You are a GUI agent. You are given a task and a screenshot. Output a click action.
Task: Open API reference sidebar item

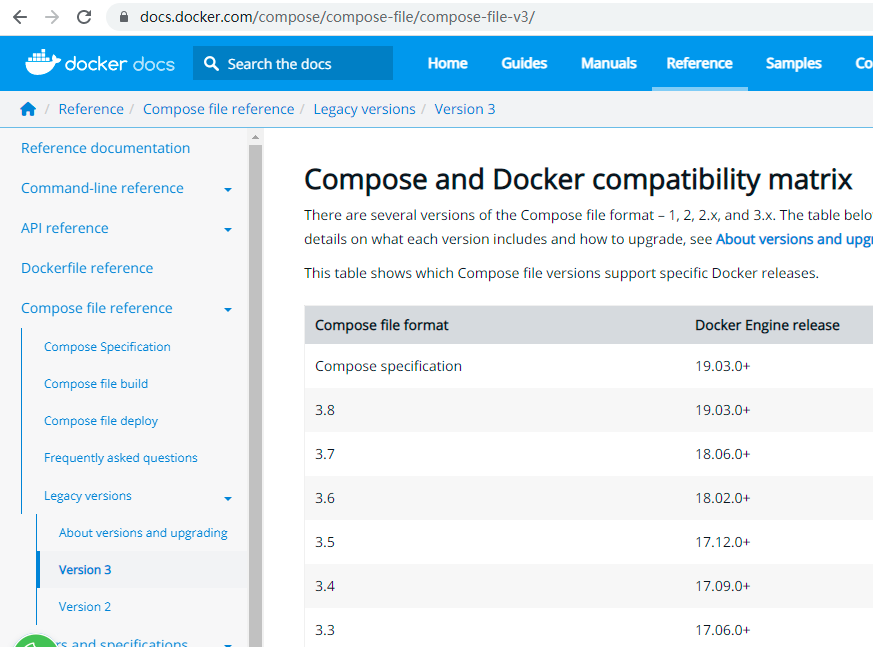point(65,228)
